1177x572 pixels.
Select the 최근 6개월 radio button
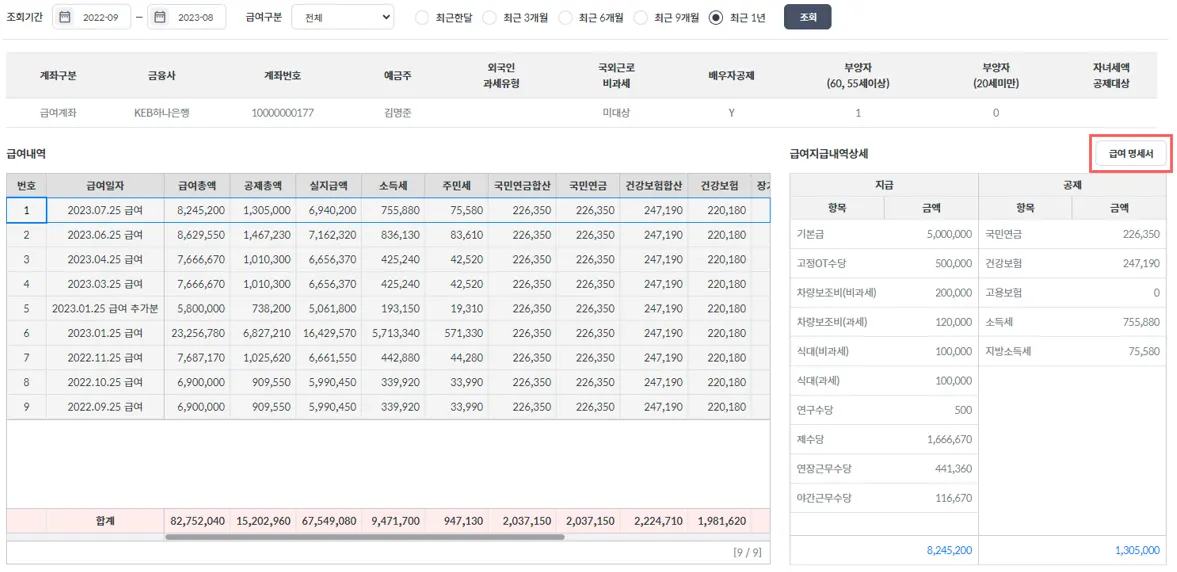coord(566,17)
